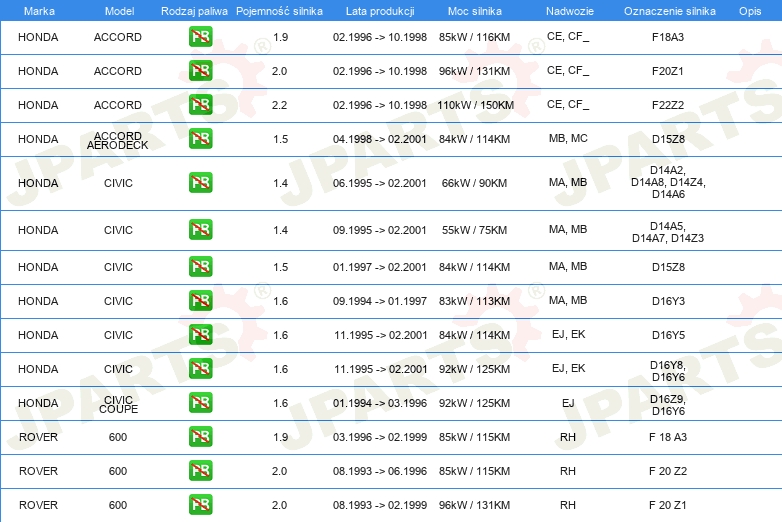The image size is (782, 522).
Task: Click the Marka column header
Action: tap(39, 11)
